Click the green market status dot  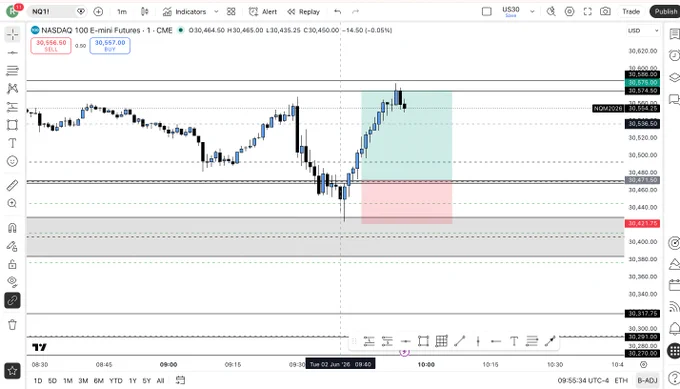click(181, 30)
